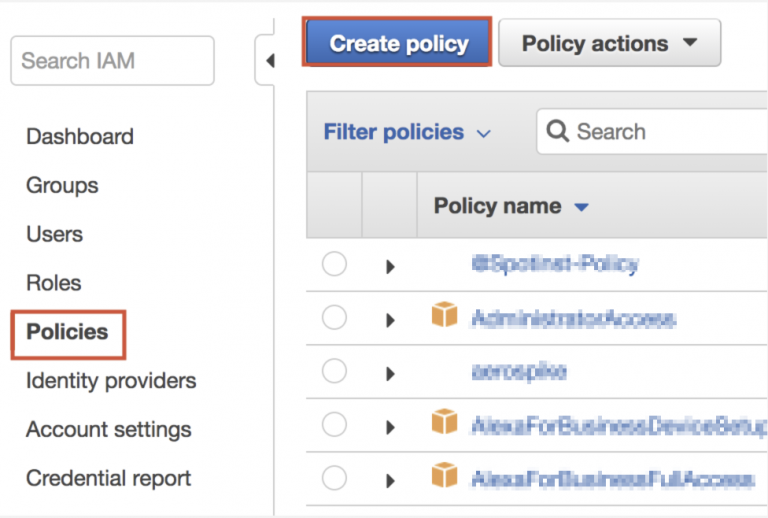
Task: Select the Spotinst-Policy radio button
Action: coord(334,264)
